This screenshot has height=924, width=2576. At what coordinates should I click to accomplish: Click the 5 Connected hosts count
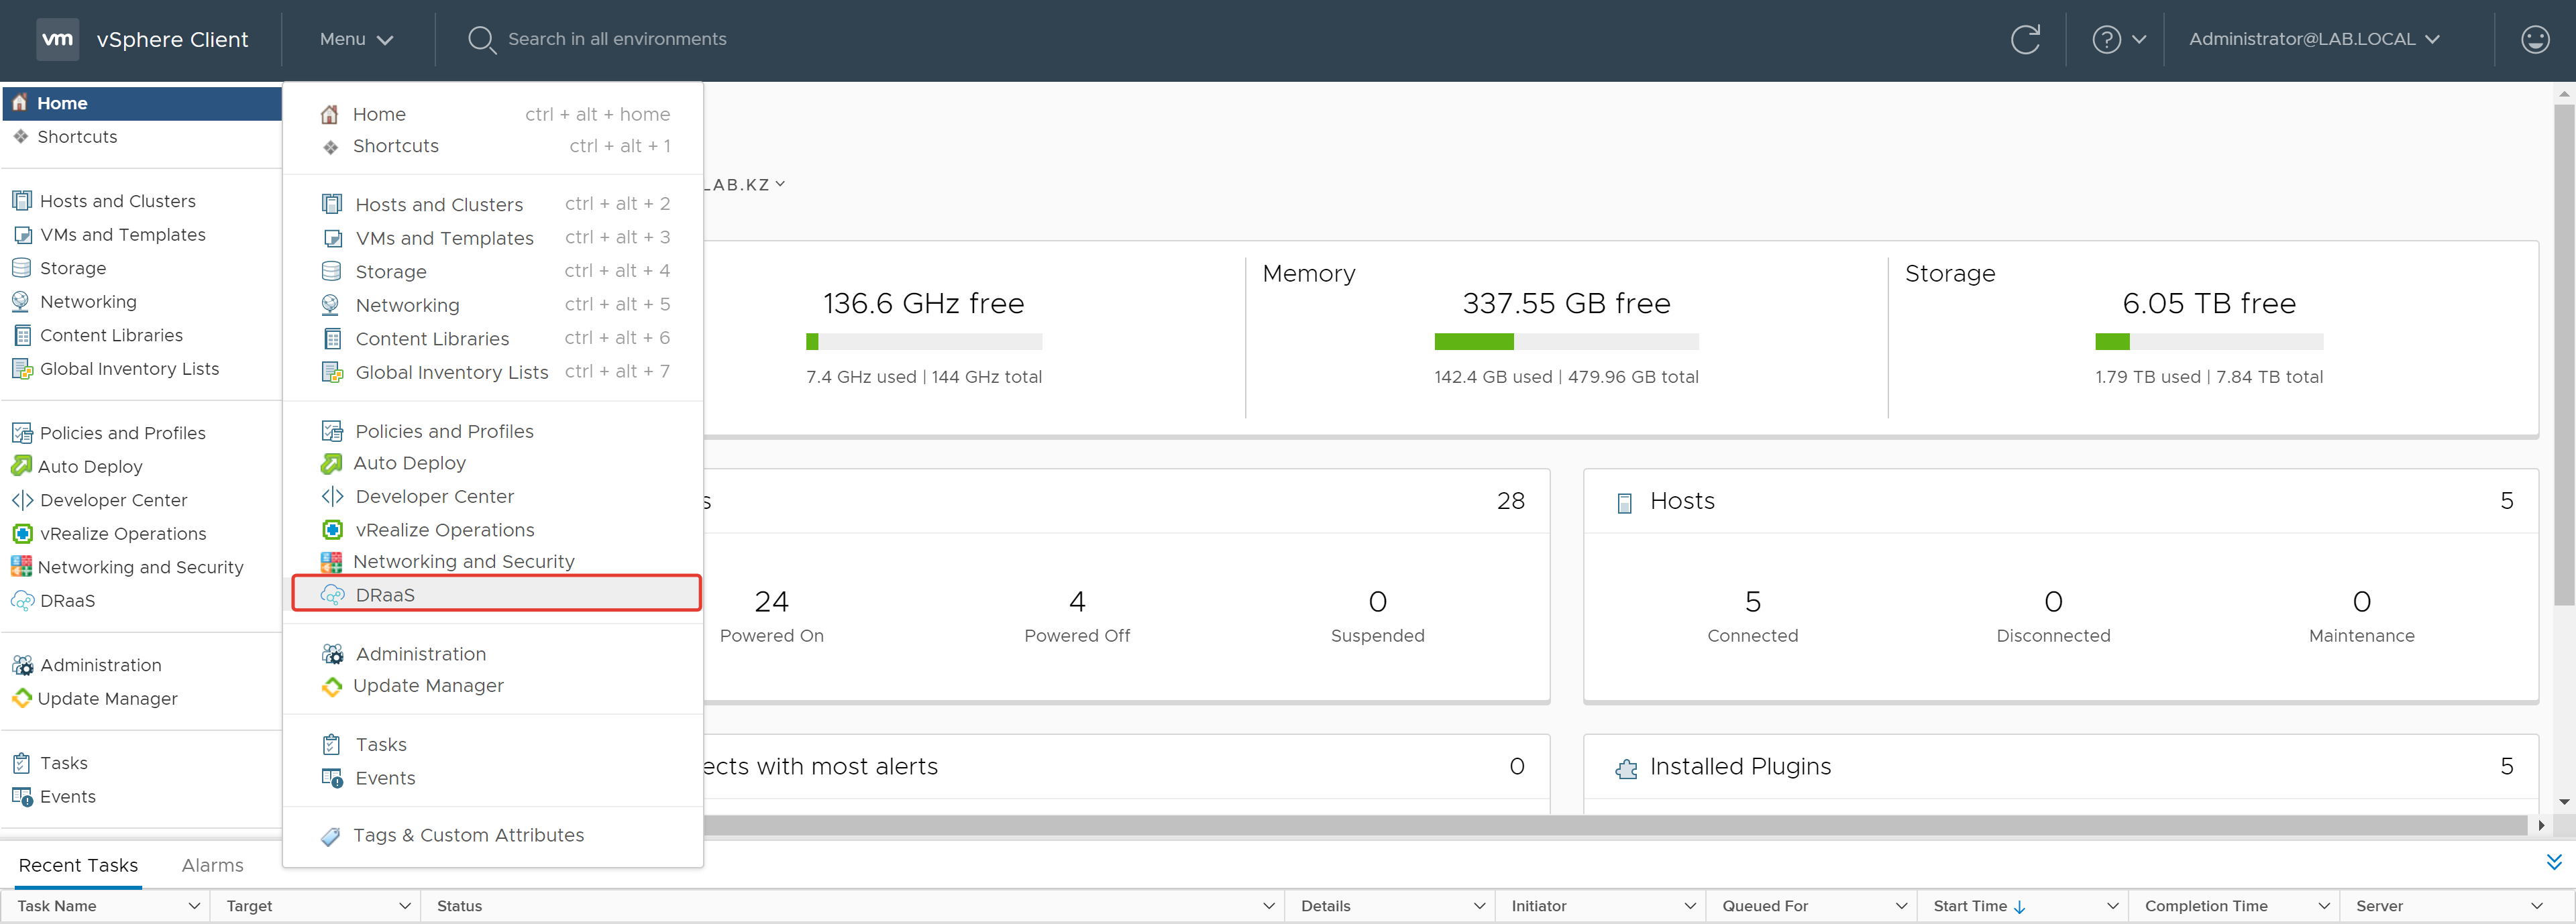click(x=1753, y=602)
